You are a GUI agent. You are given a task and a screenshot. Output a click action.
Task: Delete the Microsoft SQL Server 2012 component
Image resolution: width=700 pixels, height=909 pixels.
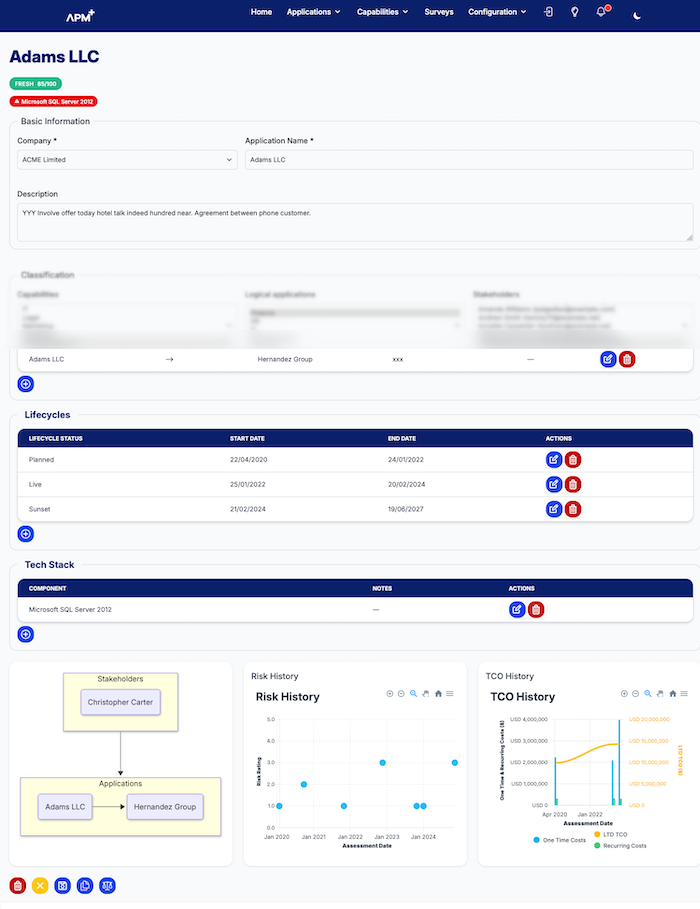(x=536, y=610)
